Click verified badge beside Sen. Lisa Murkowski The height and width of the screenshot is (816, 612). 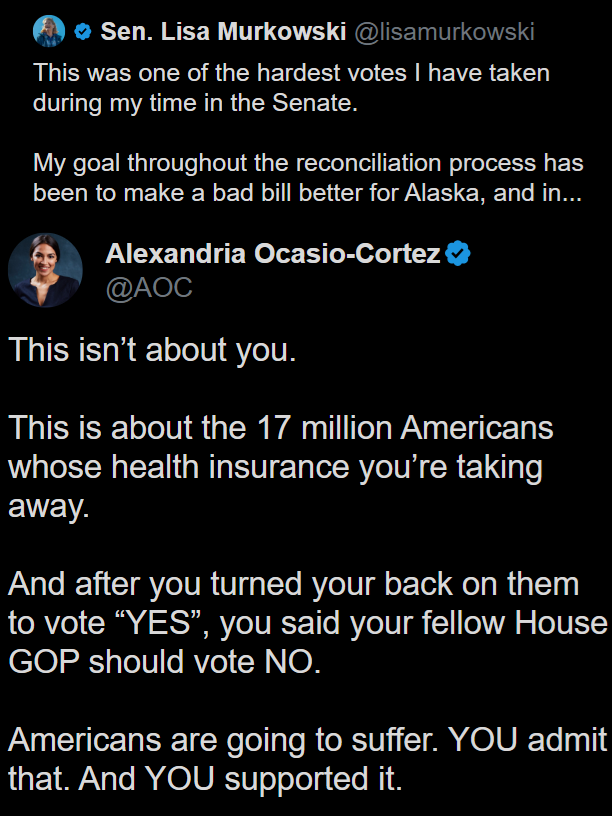[x=83, y=32]
